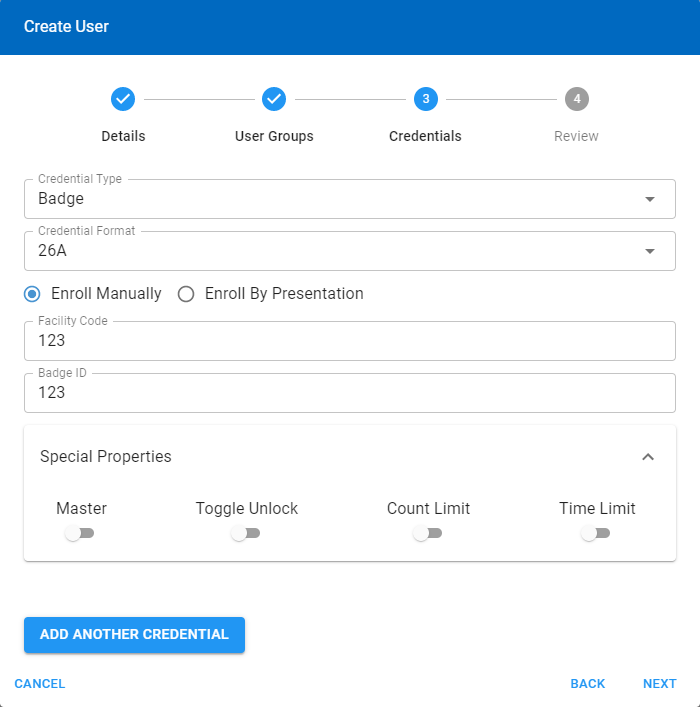This screenshot has height=707, width=700.
Task: Select Enroll By Presentation option
Action: (x=185, y=294)
